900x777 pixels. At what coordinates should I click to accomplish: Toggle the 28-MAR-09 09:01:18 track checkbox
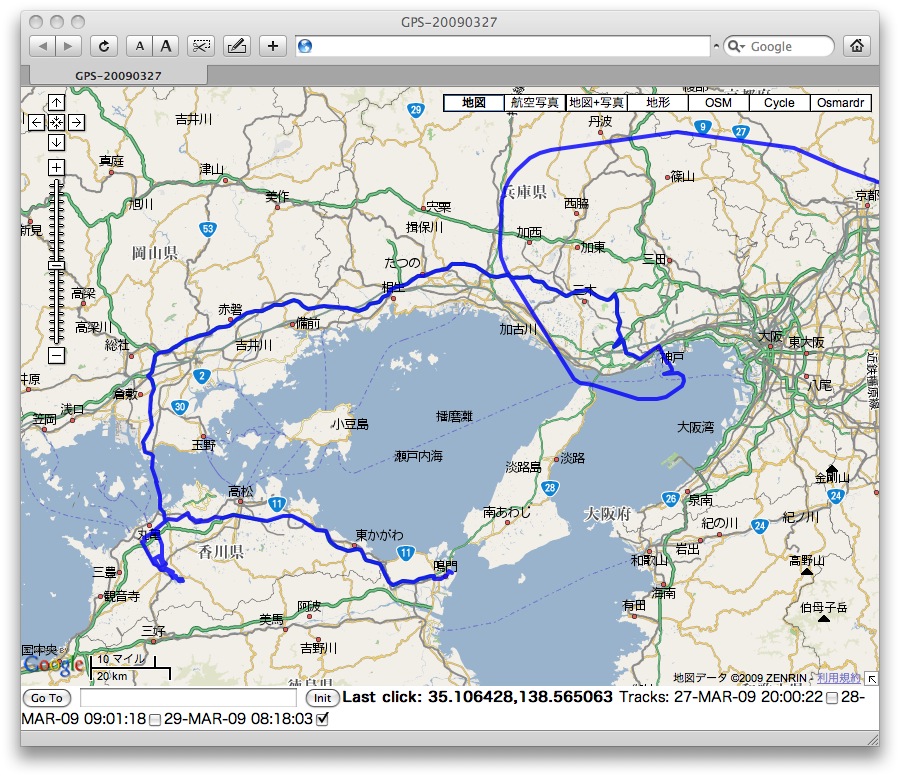point(154,720)
